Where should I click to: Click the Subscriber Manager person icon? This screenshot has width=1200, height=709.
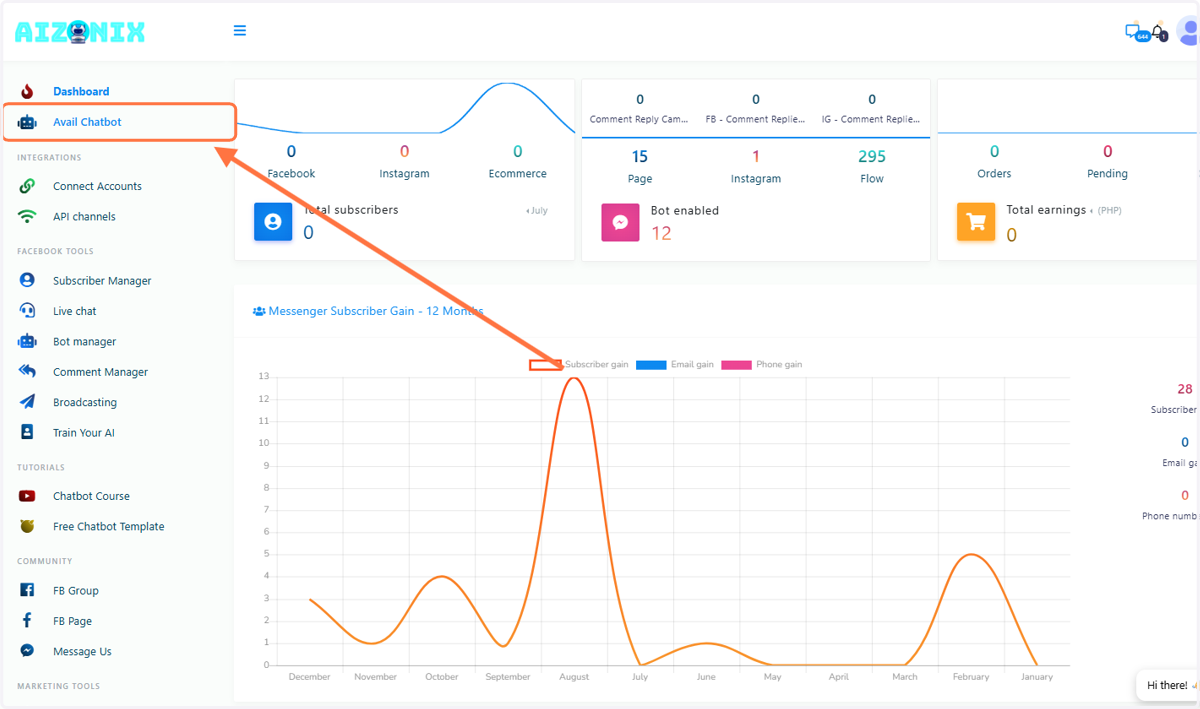pyautogui.click(x=27, y=281)
